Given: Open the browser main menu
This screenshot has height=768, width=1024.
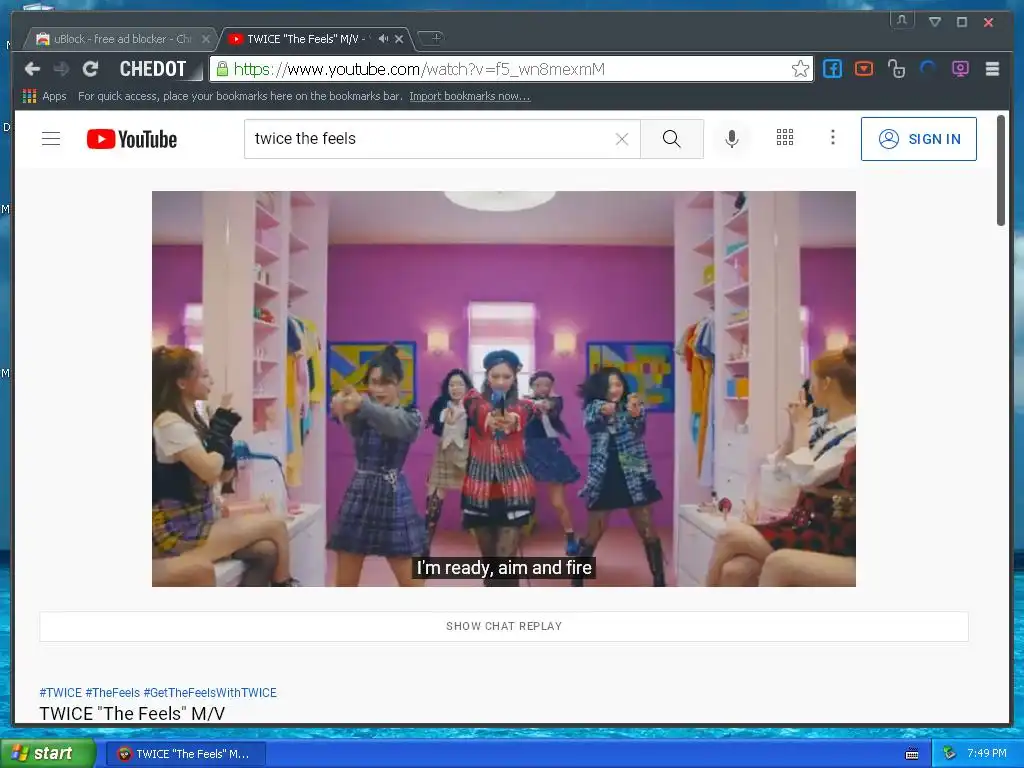Looking at the screenshot, I should click(x=992, y=69).
